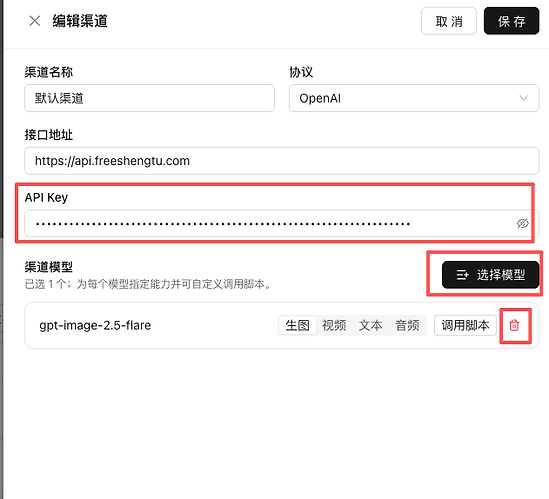Click the 编辑渠道 title
The width and height of the screenshot is (549, 499).
[x=80, y=21]
